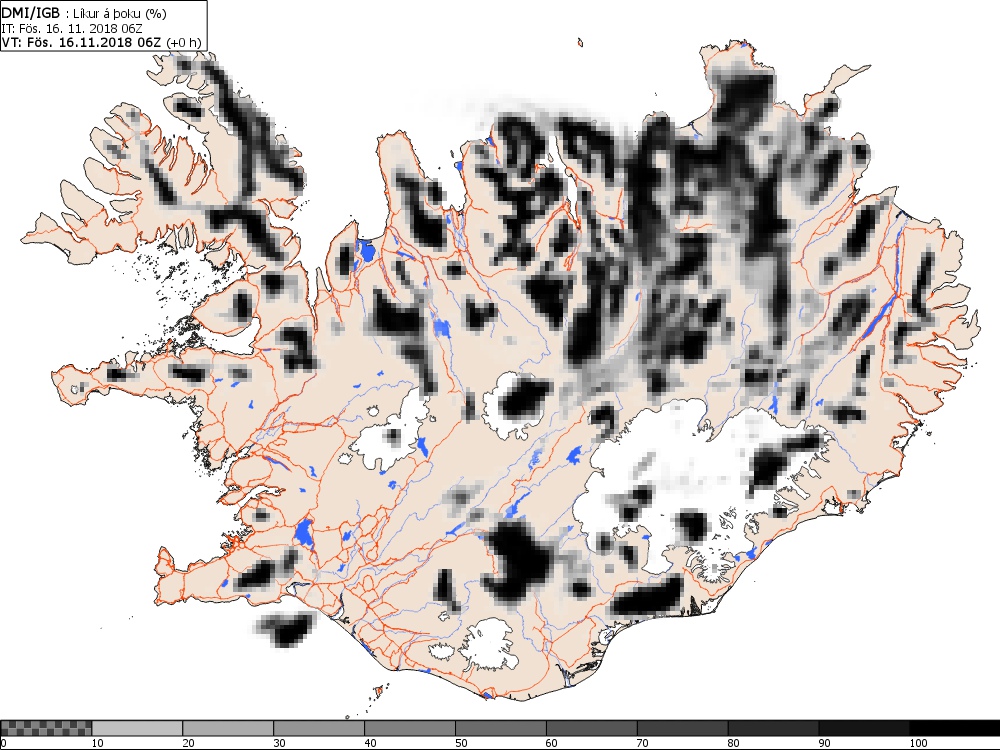
Task: Select the legend swatch labeled 30
Action: 319,728
